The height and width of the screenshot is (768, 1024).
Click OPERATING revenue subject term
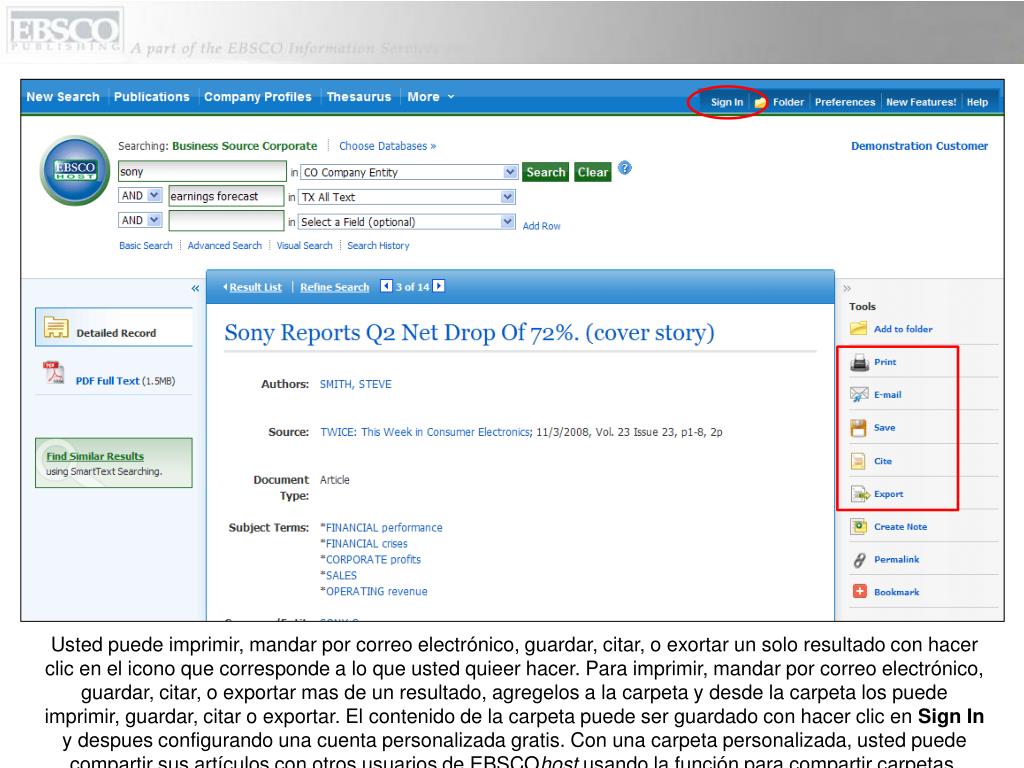tap(376, 591)
